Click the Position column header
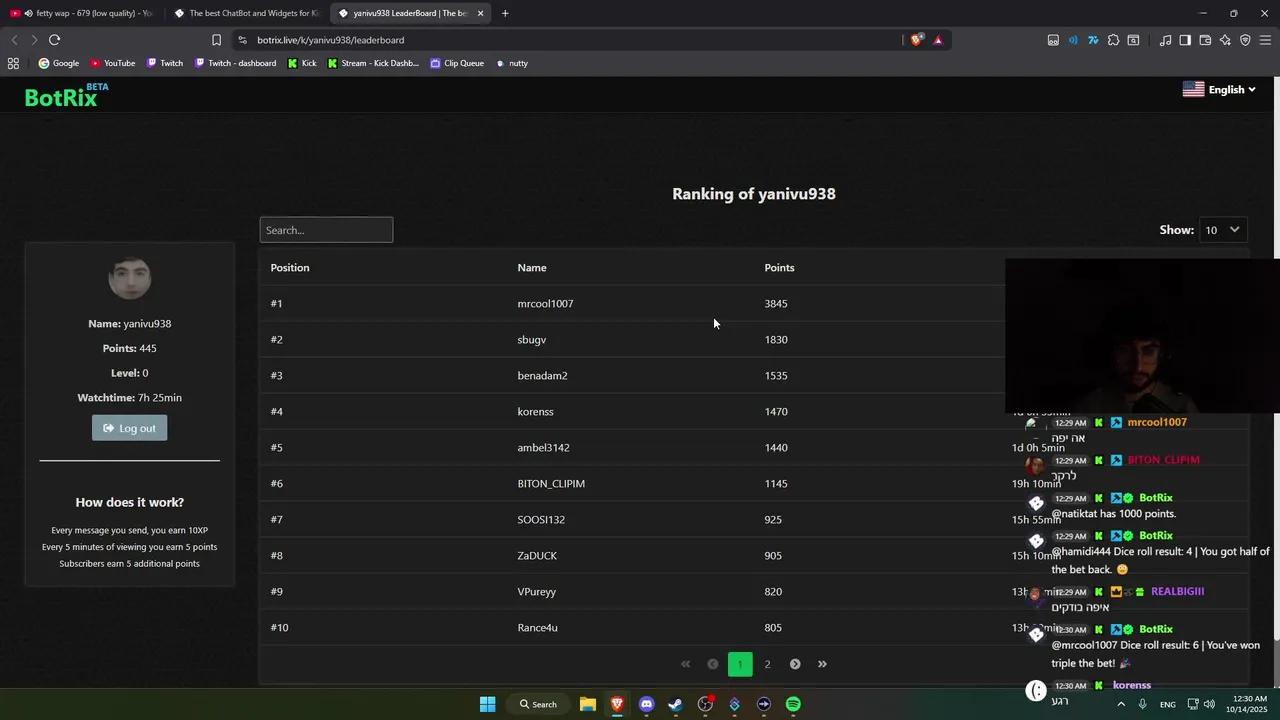 290,268
